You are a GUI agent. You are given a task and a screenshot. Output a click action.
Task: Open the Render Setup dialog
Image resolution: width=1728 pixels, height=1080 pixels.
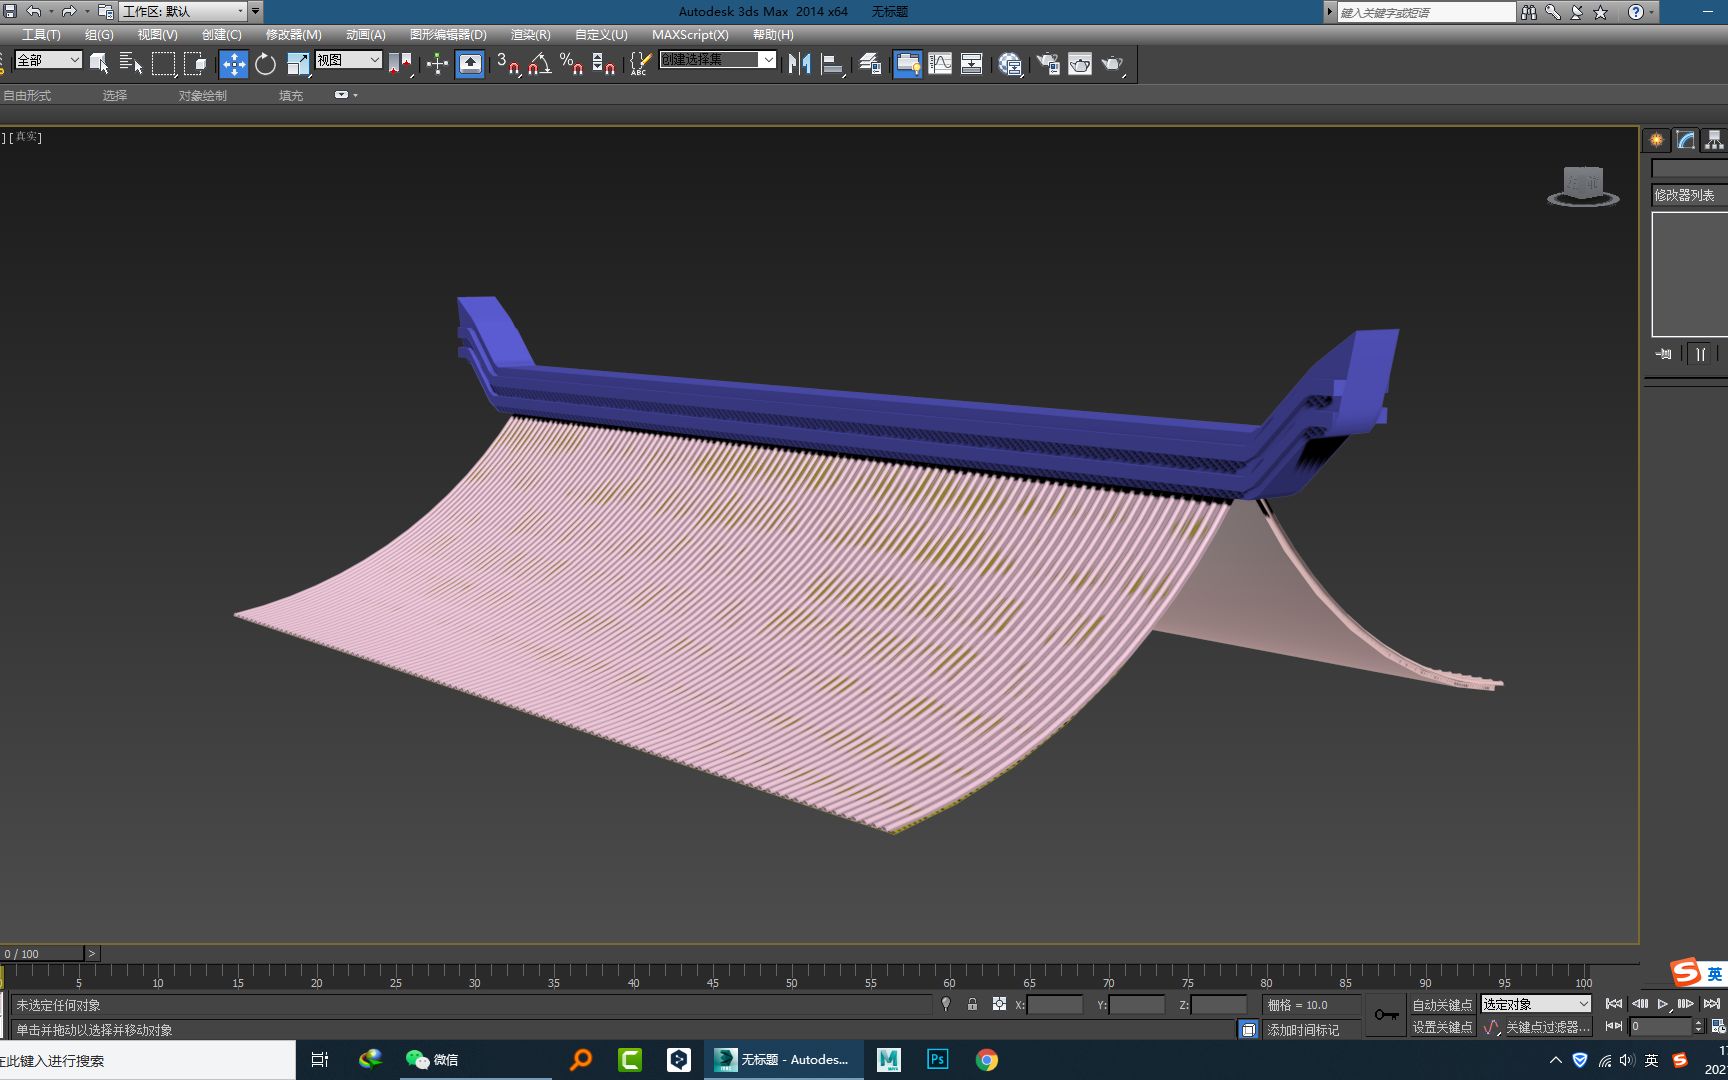coord(1049,63)
